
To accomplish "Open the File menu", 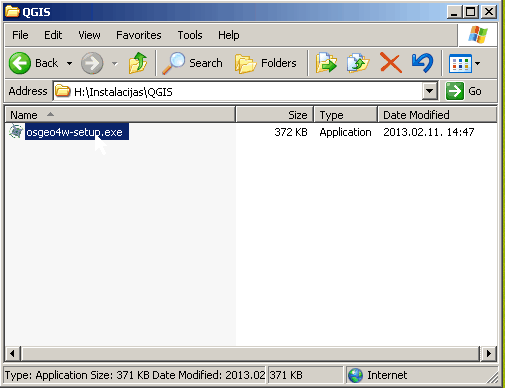I will 20,35.
